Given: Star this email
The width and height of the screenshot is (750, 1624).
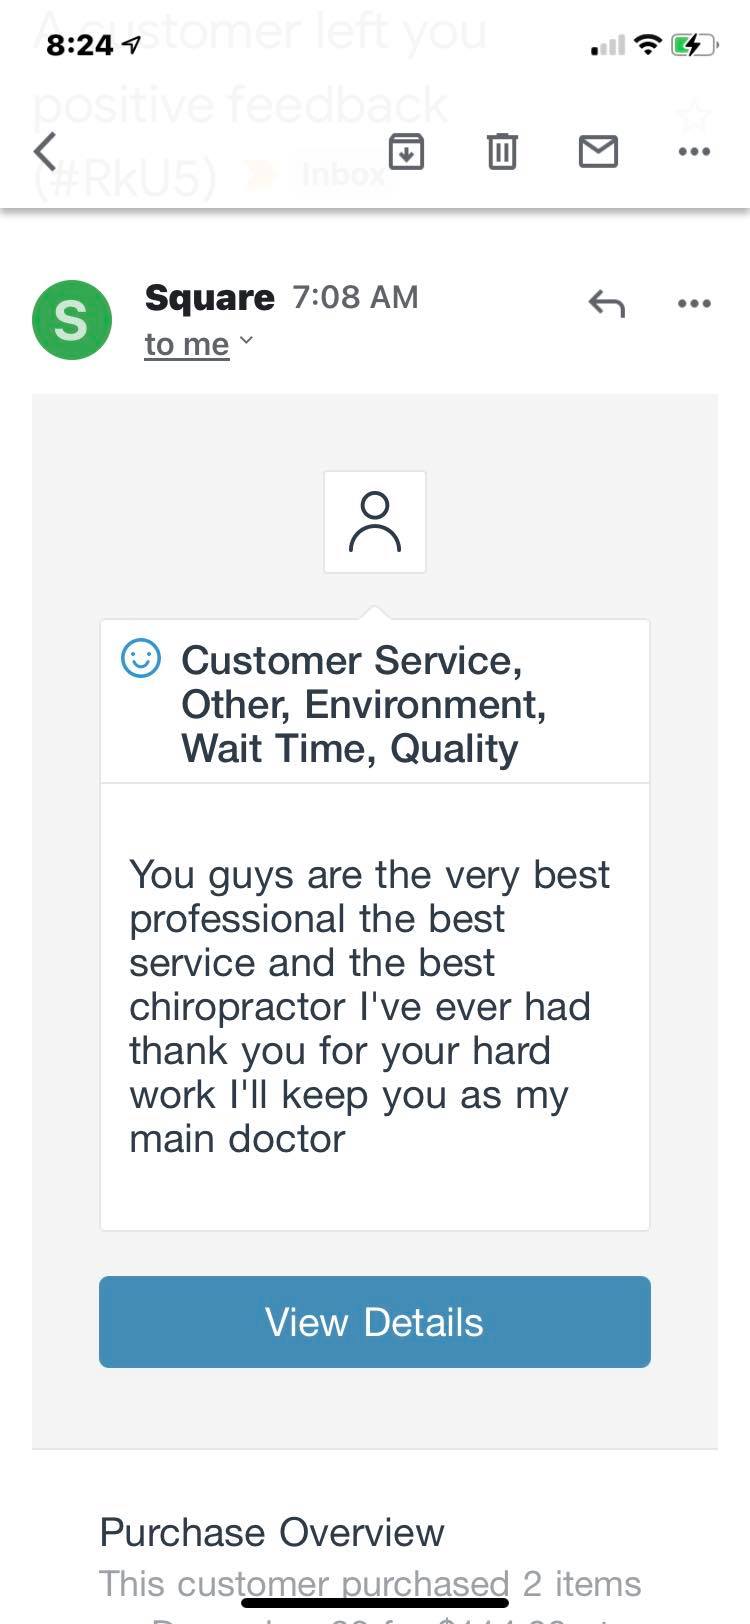Looking at the screenshot, I should click(x=693, y=117).
